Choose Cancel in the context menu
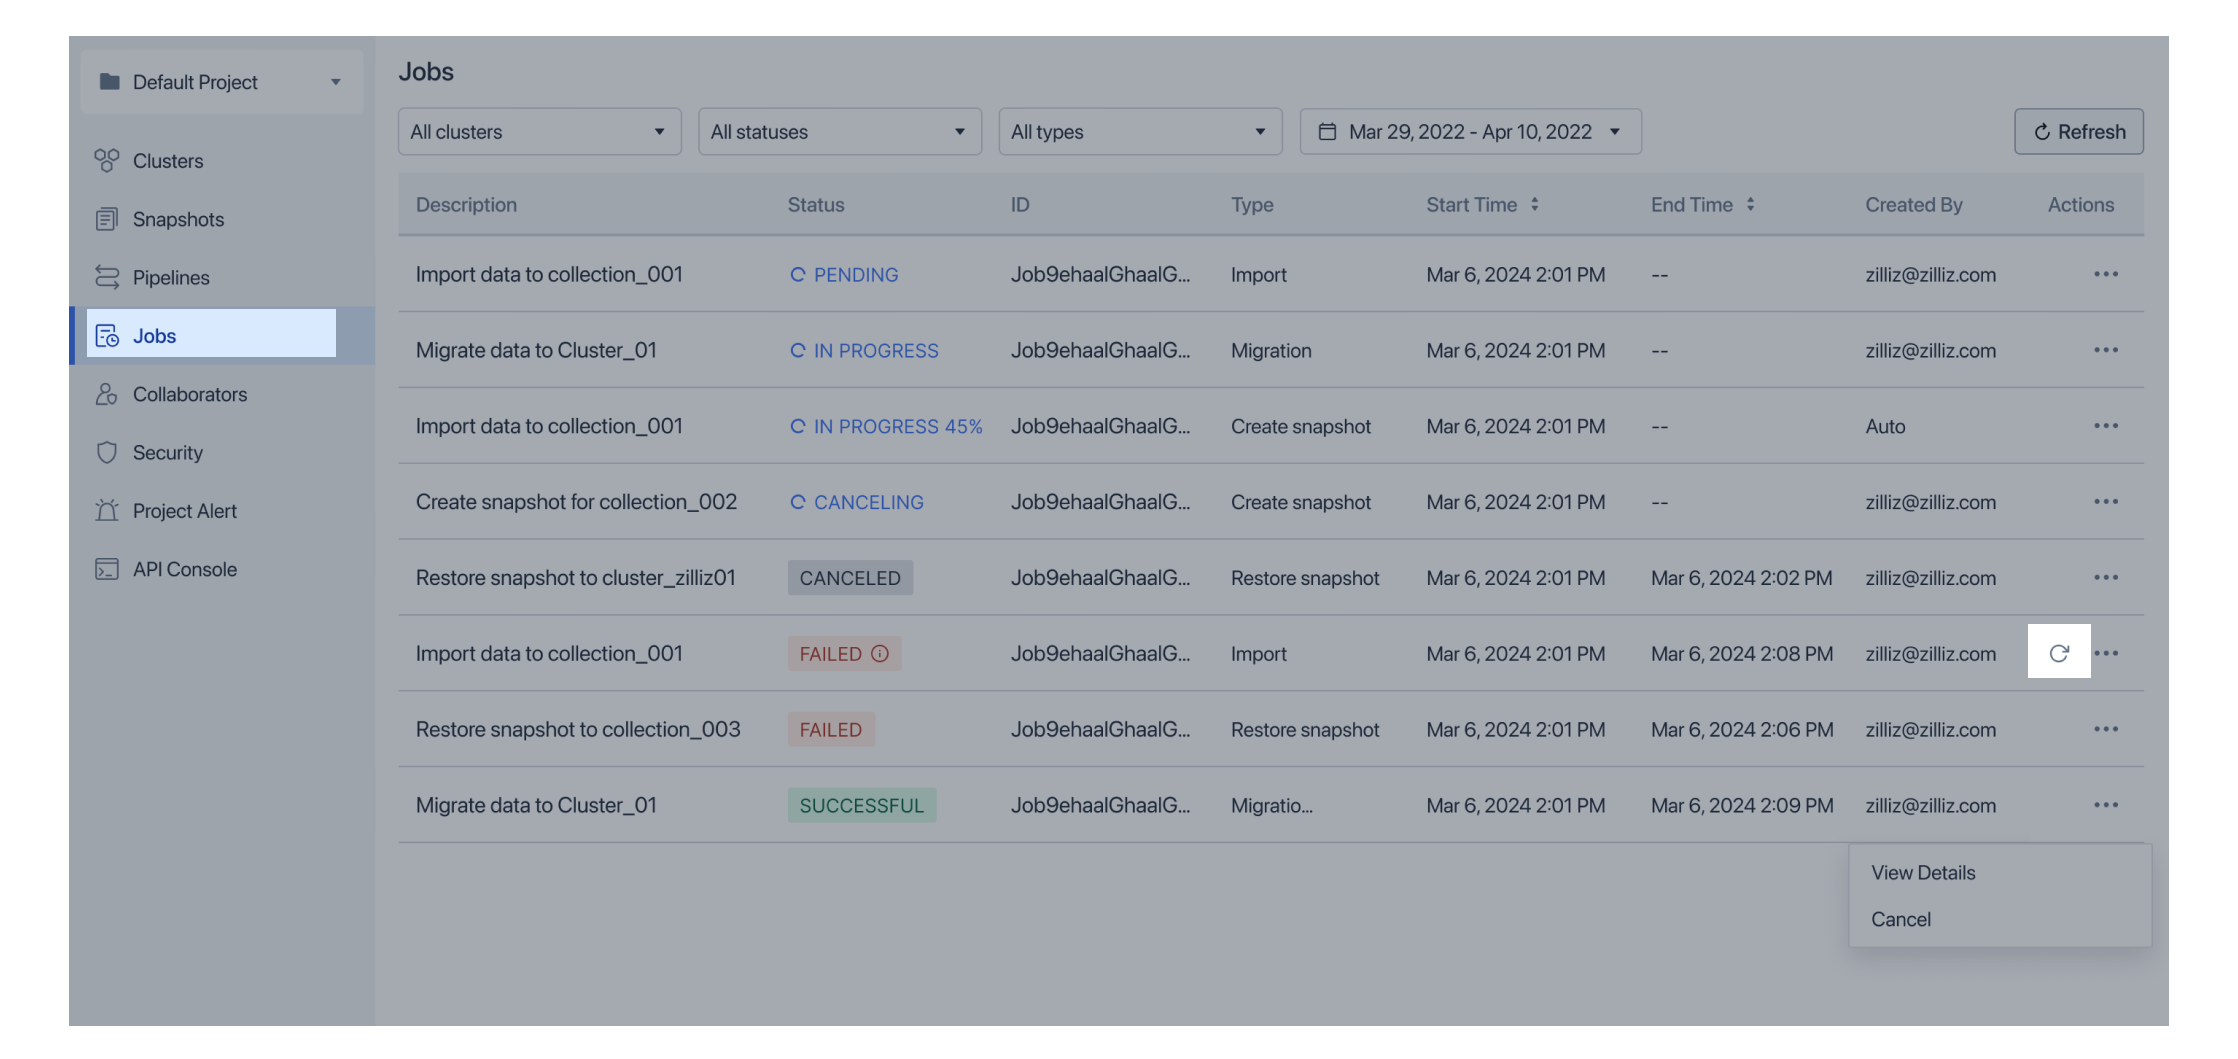This screenshot has width=2238, height=1059. pyautogui.click(x=1901, y=920)
